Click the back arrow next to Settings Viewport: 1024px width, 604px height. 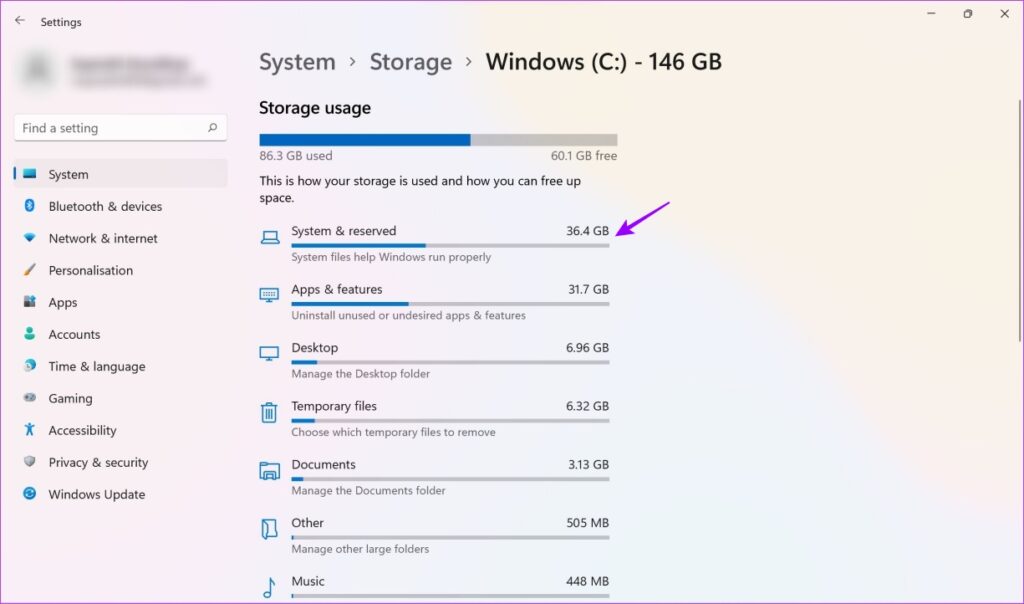(x=20, y=21)
